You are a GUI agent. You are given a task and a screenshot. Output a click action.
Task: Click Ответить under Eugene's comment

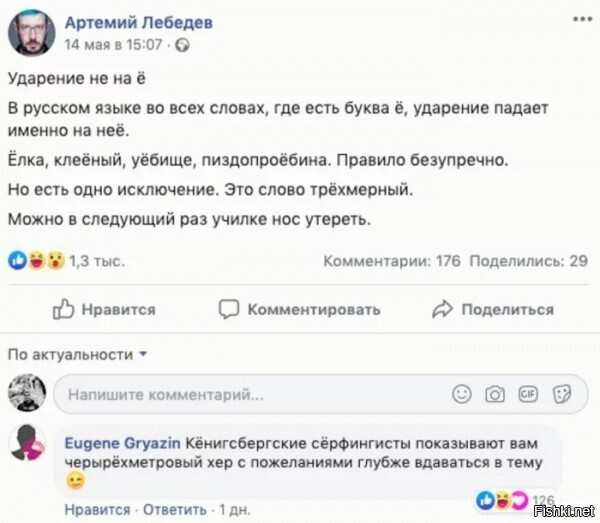(x=174, y=510)
